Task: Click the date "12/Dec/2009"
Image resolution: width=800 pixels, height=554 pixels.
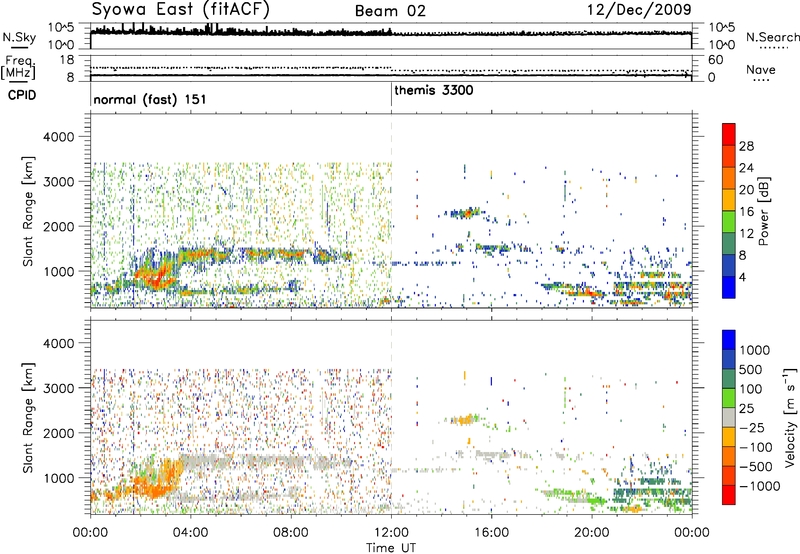Action: click(x=639, y=9)
